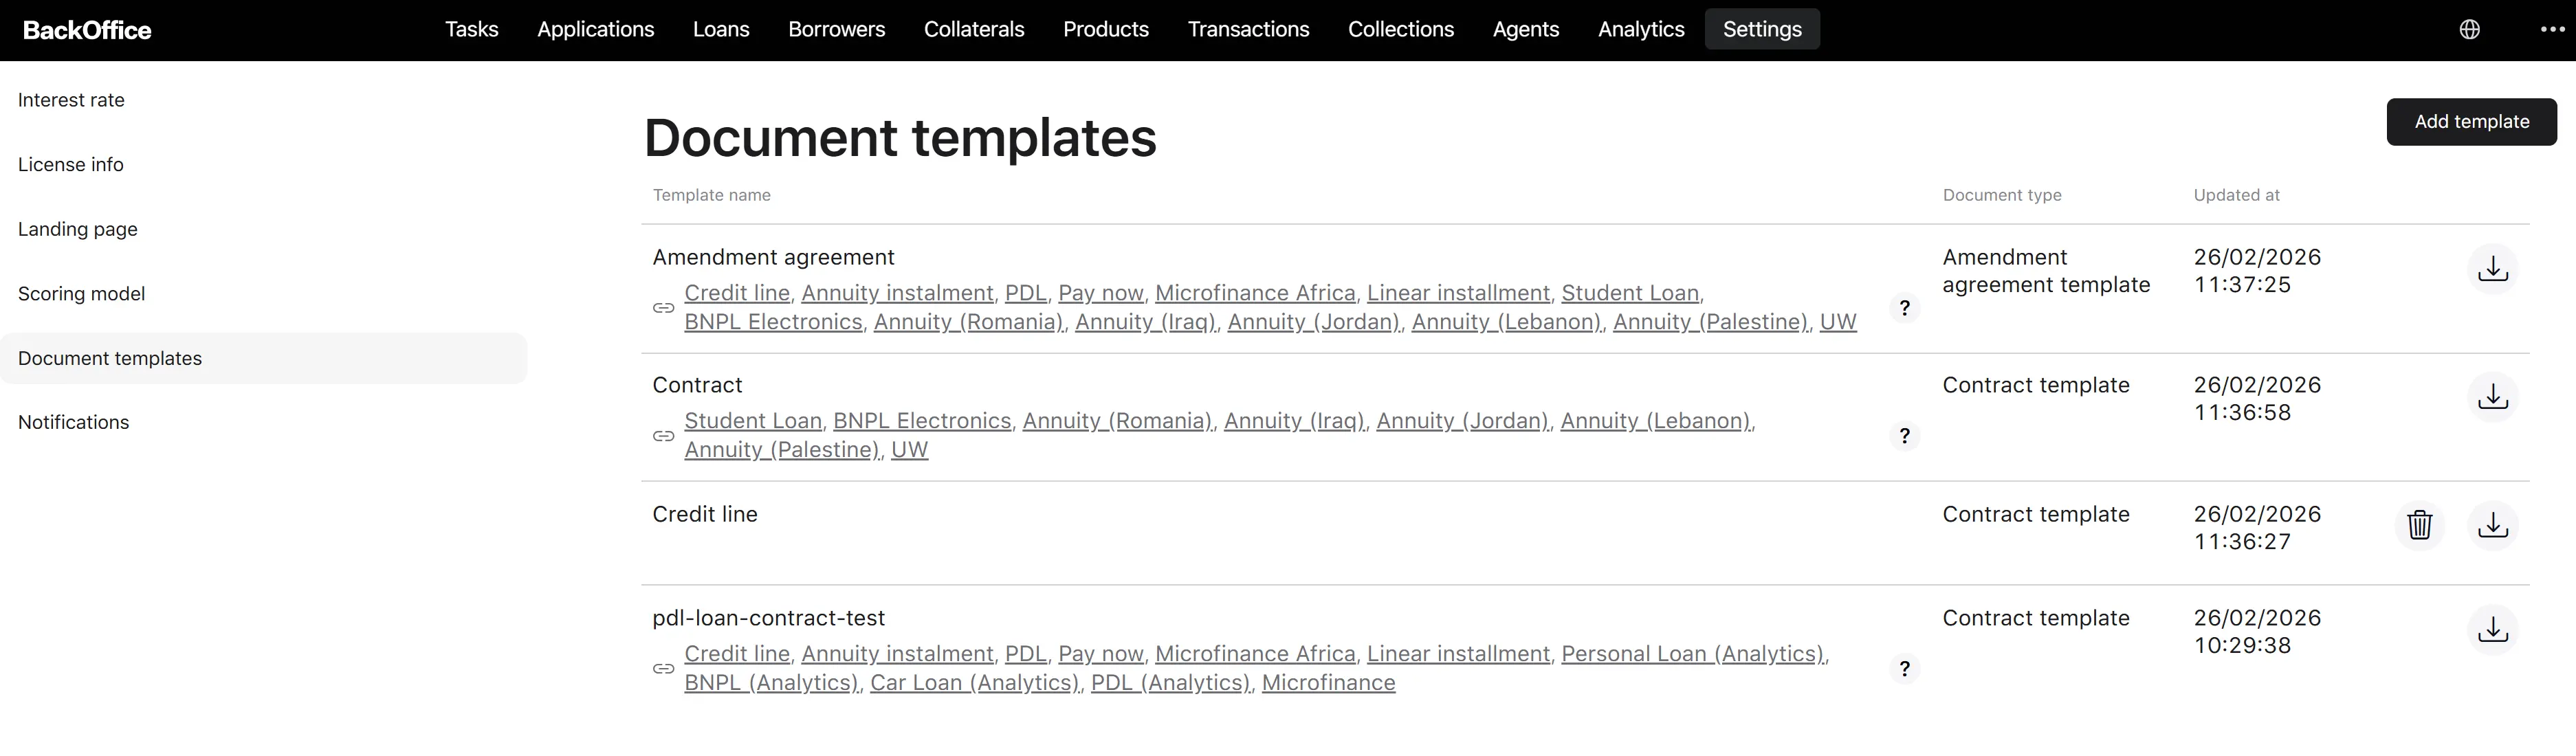Select Scoring model in the sidebar
Screen dimensions: 2576x756
(82, 294)
